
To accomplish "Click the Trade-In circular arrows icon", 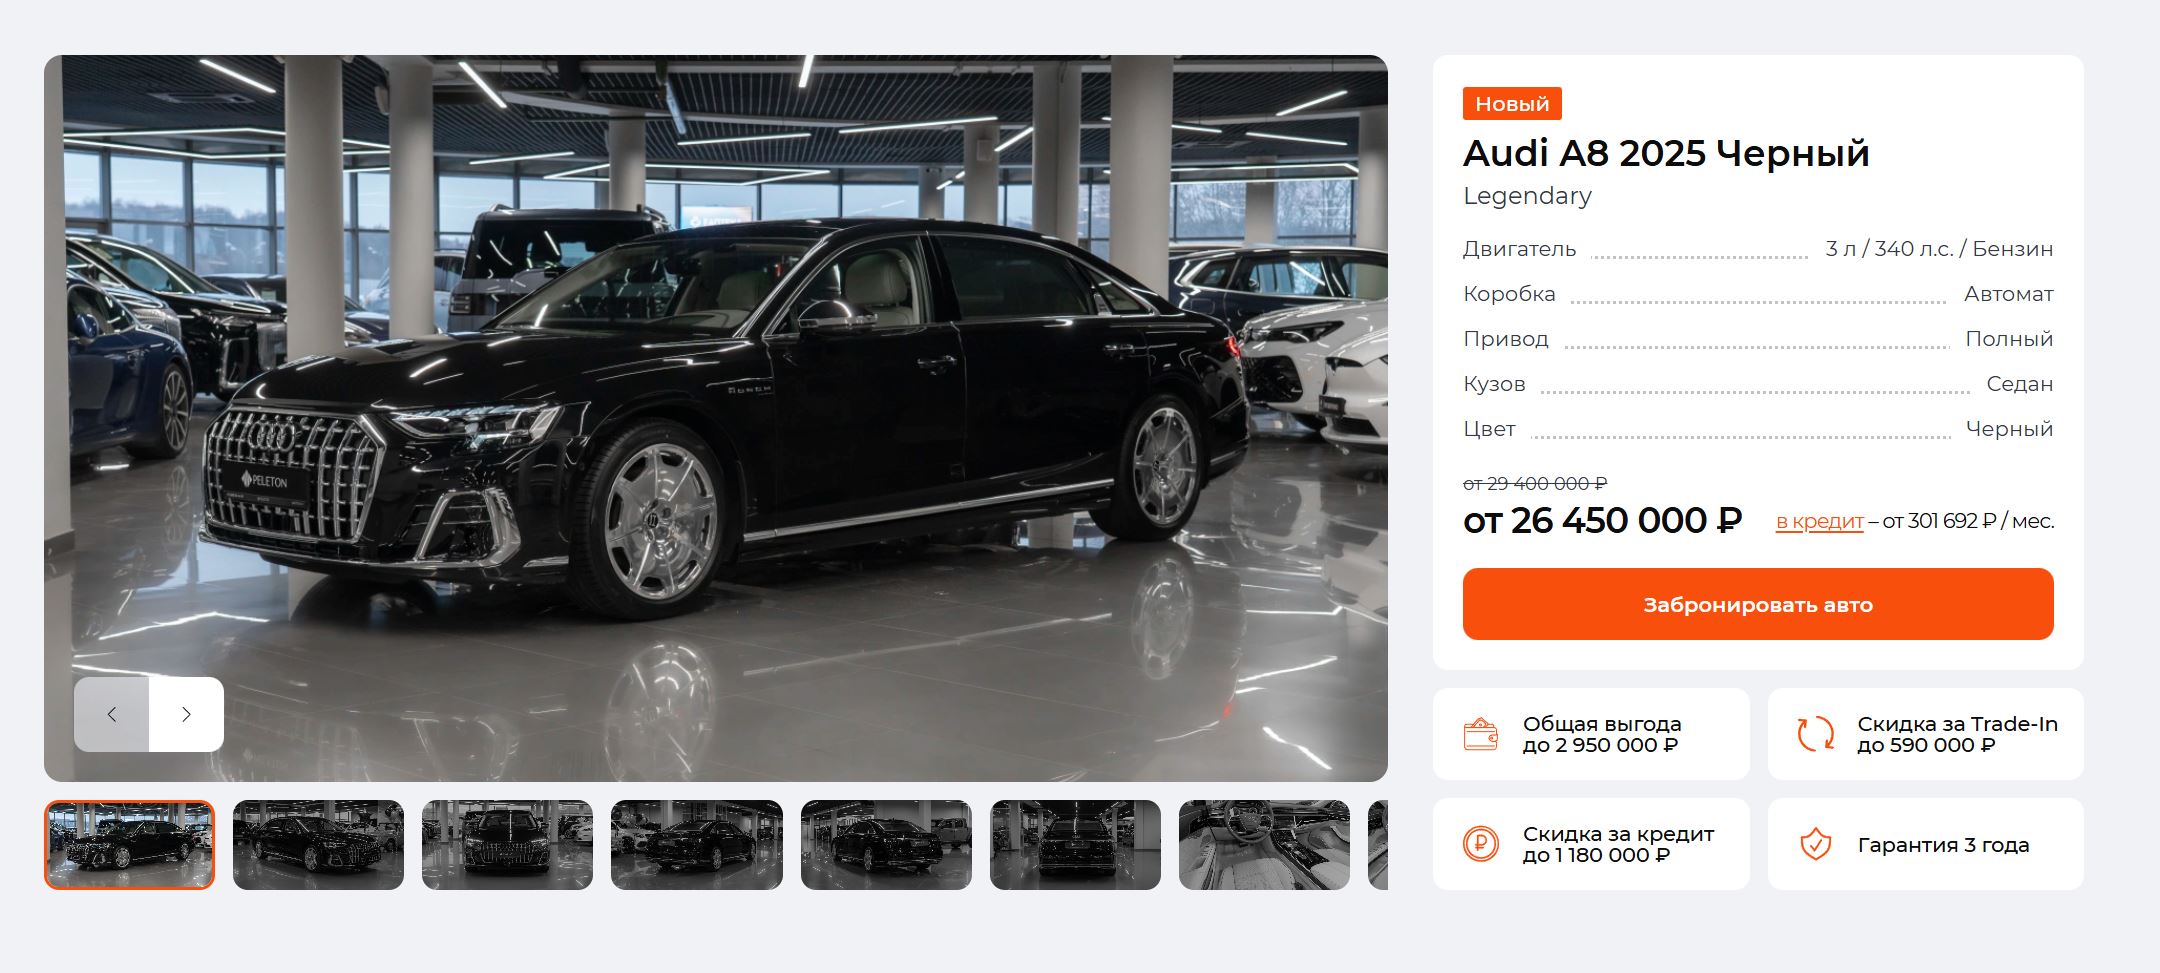I will [1815, 734].
